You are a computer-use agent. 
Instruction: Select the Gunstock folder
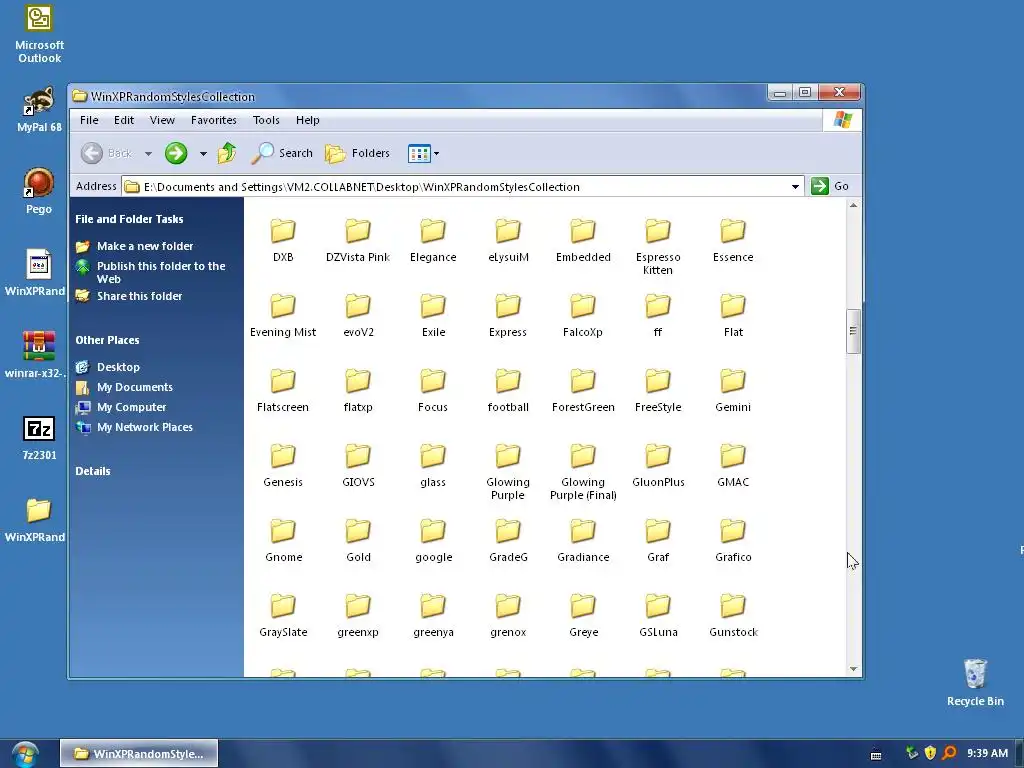coord(733,616)
